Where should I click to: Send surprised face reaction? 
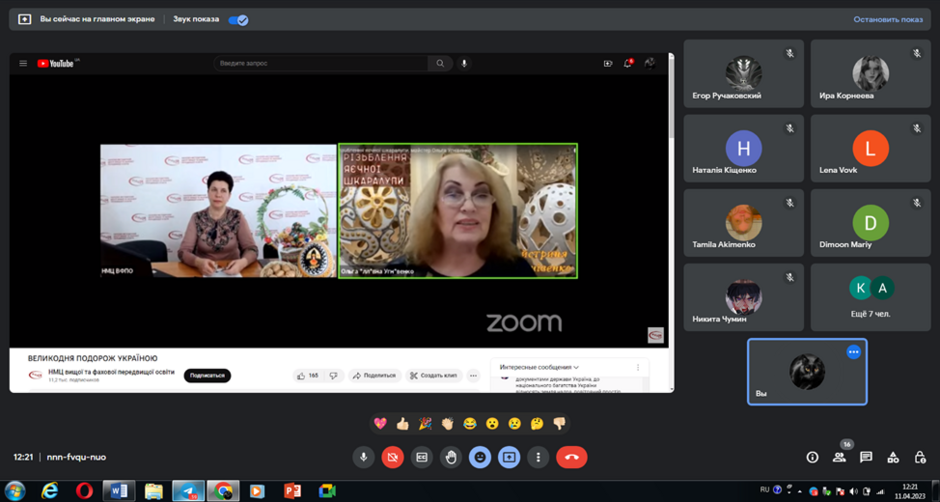[x=492, y=423]
